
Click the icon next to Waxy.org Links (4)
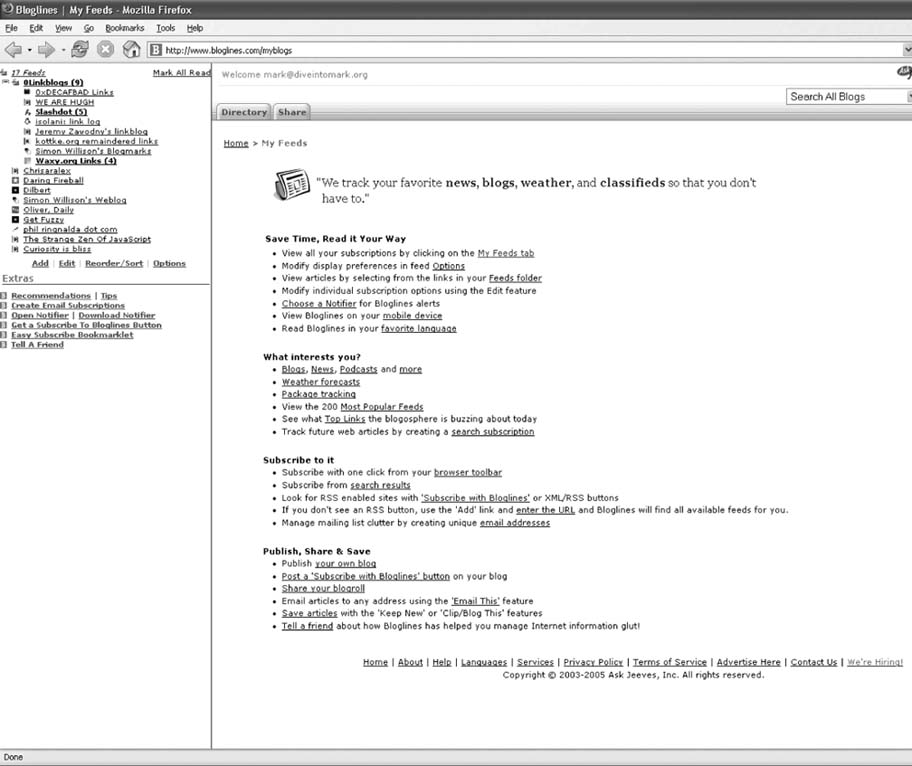tap(27, 161)
